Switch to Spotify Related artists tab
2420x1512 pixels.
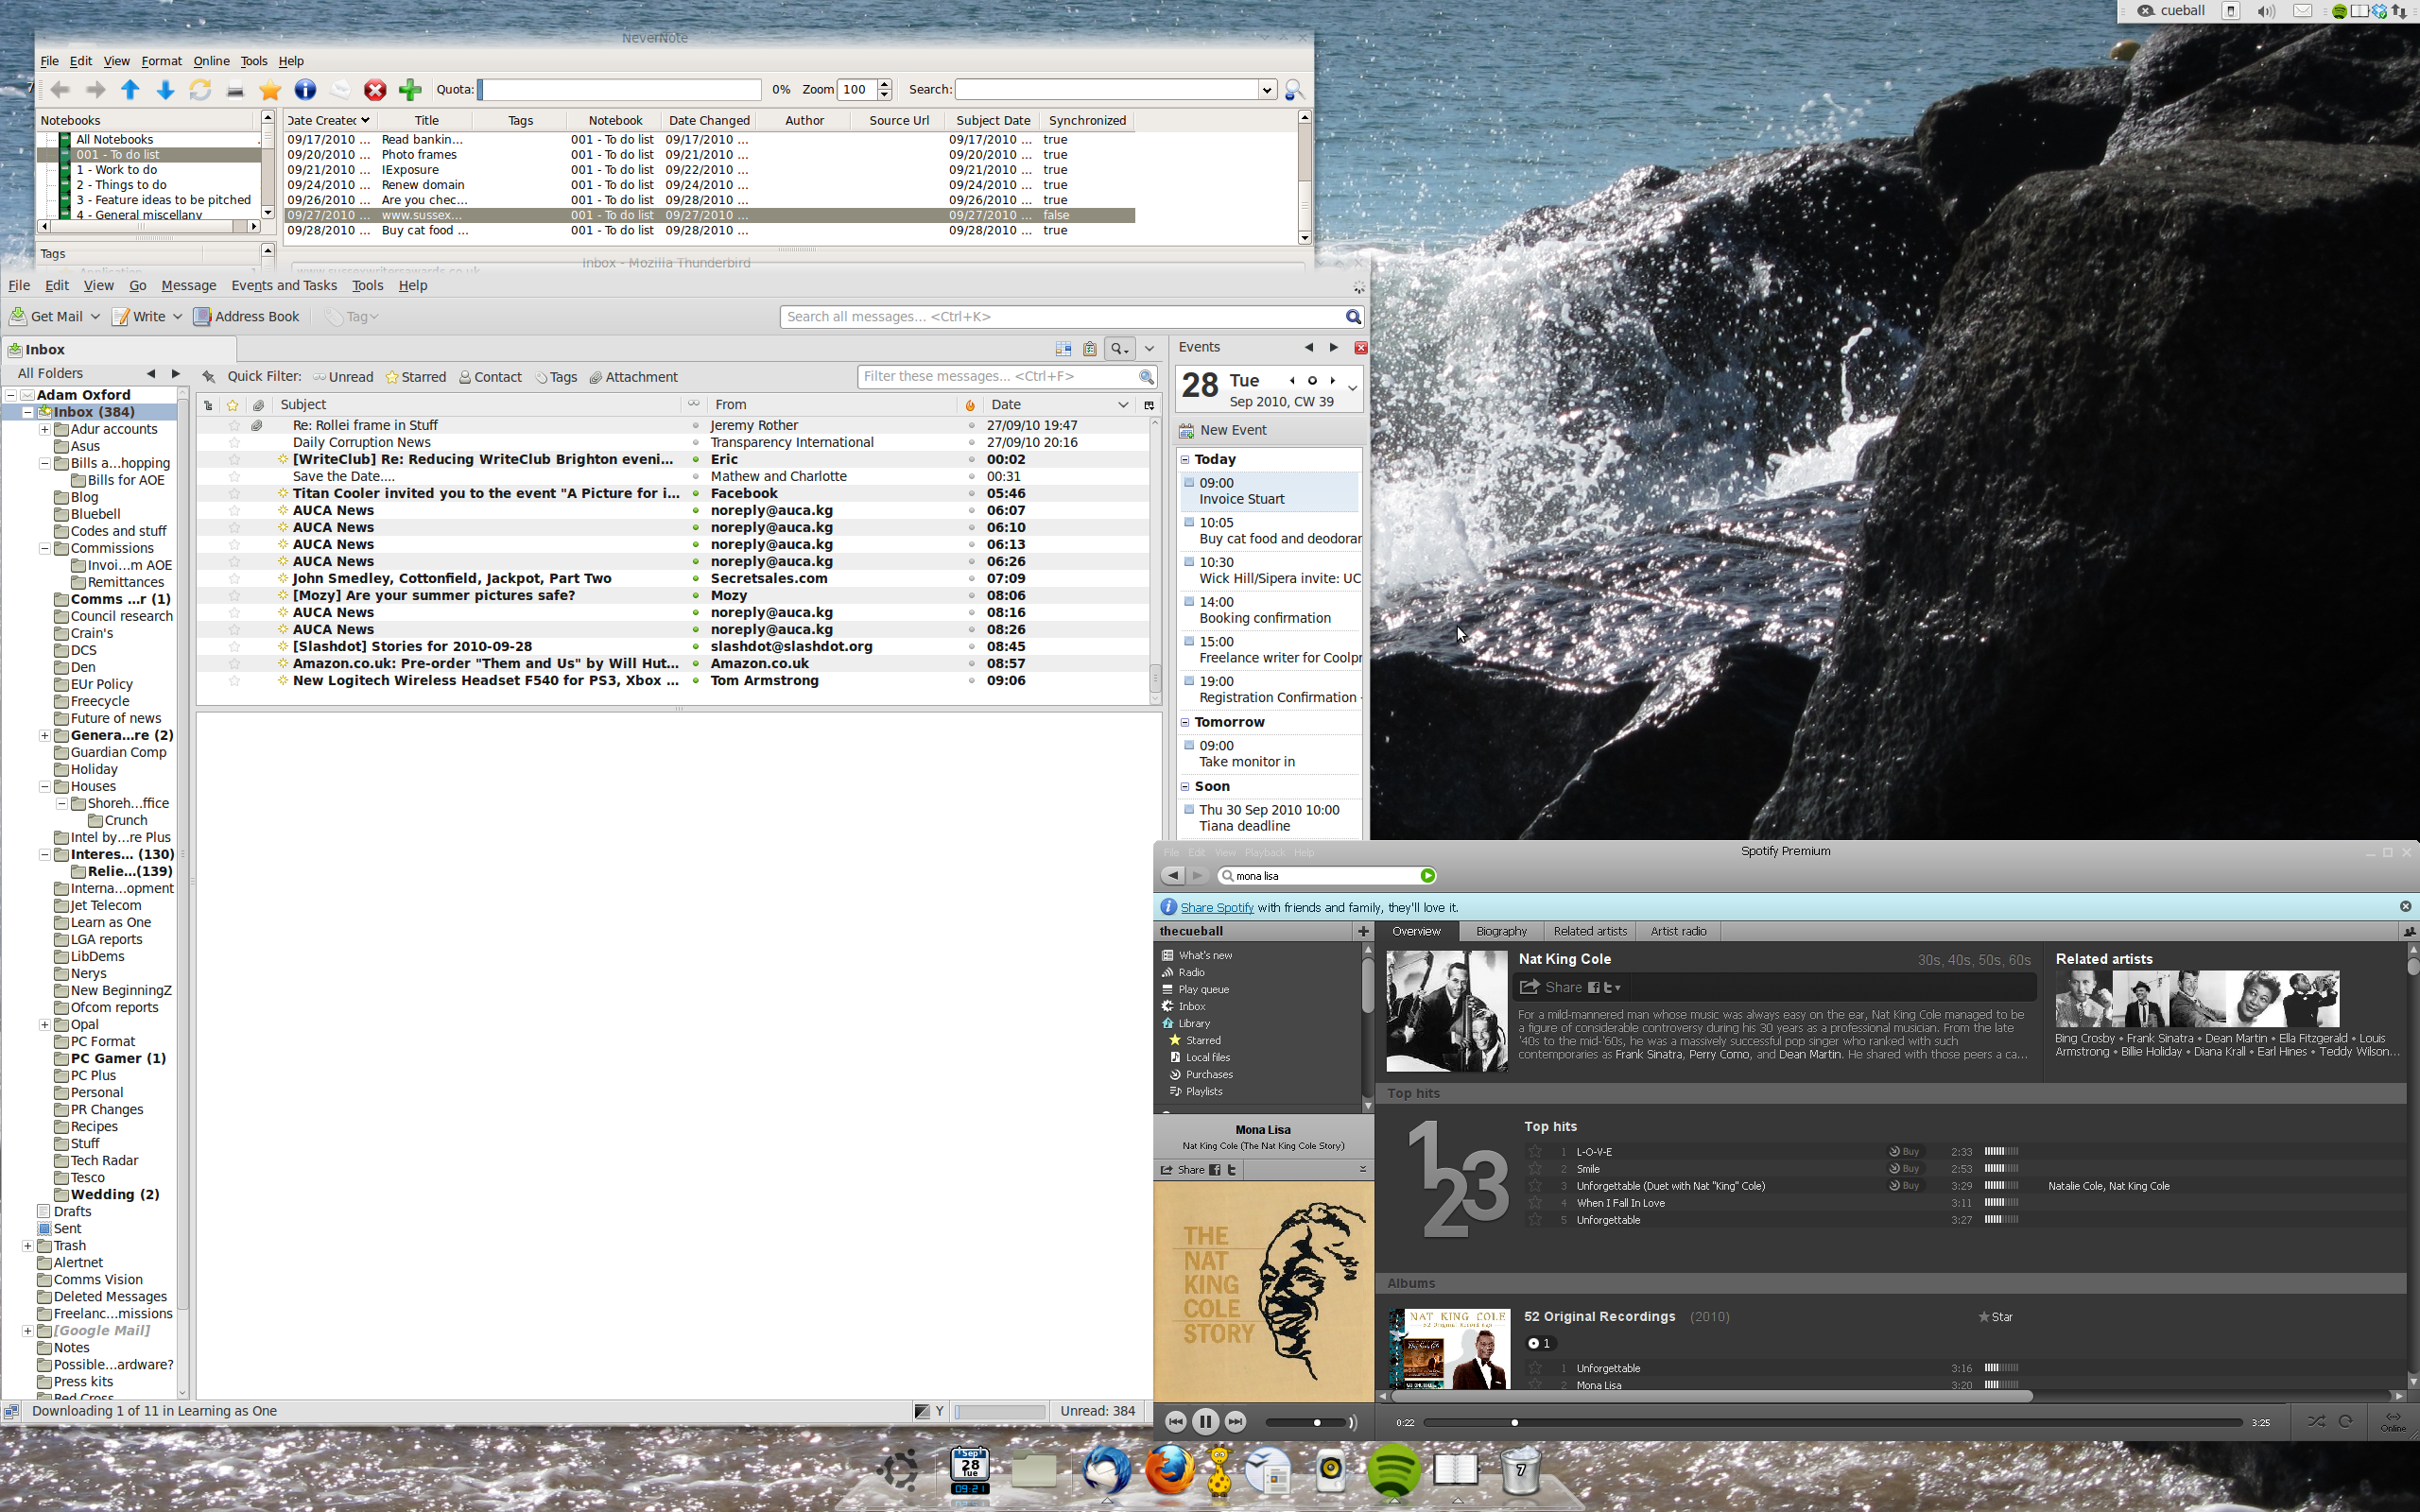tap(1590, 931)
